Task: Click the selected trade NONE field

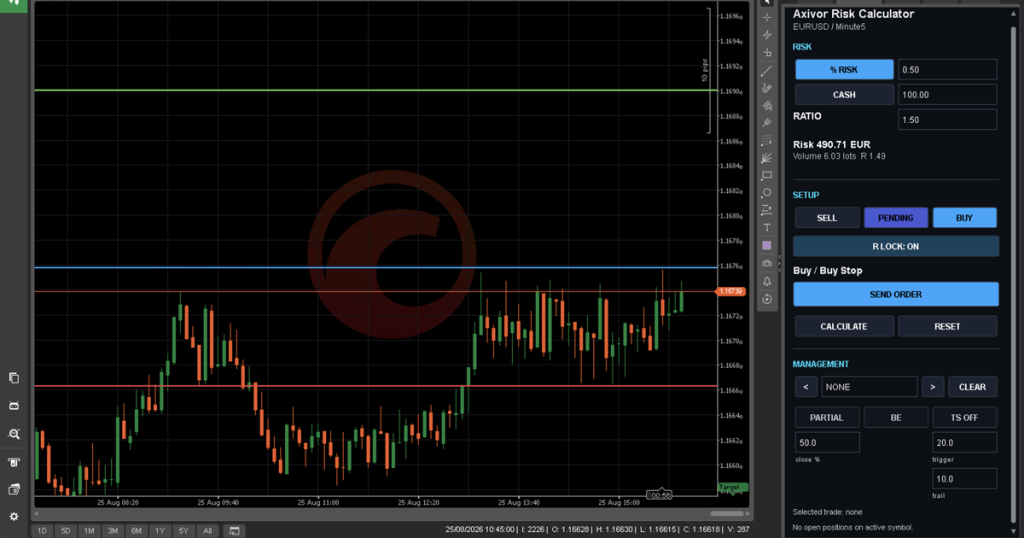Action: (869, 387)
